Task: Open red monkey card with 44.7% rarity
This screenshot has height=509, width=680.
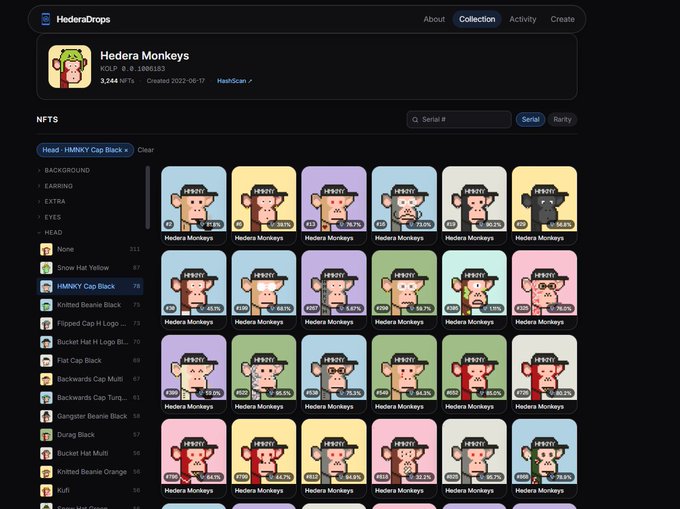Action: (264, 458)
